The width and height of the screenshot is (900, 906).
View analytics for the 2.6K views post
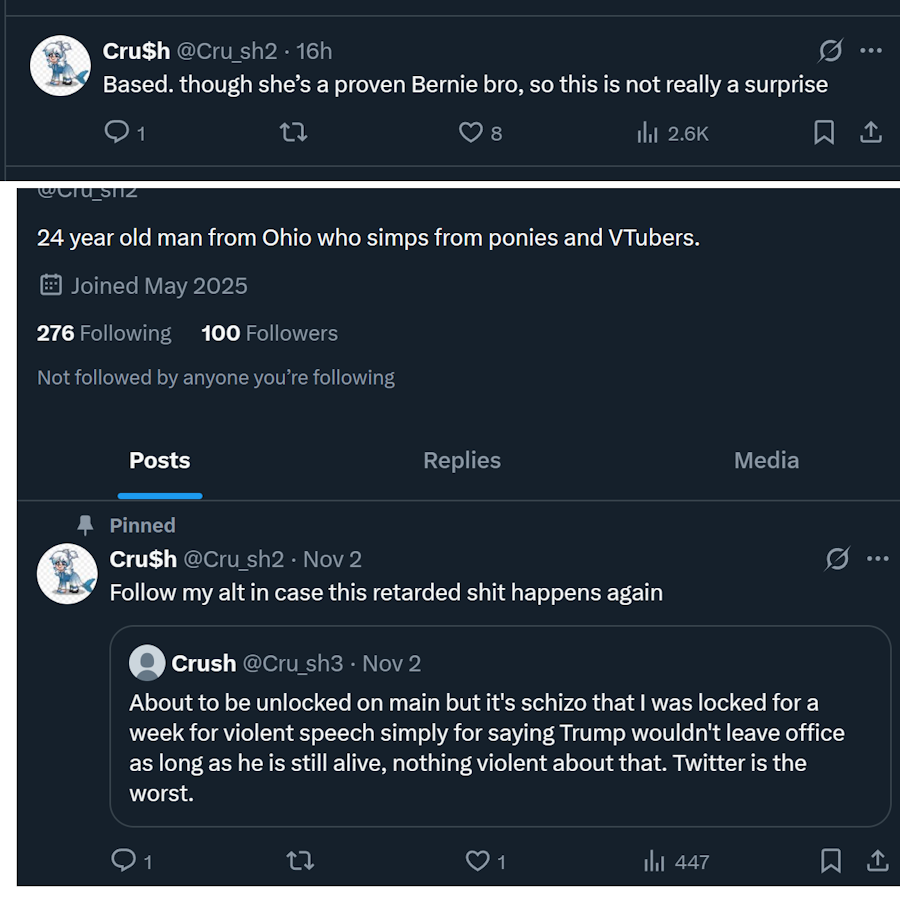648,132
